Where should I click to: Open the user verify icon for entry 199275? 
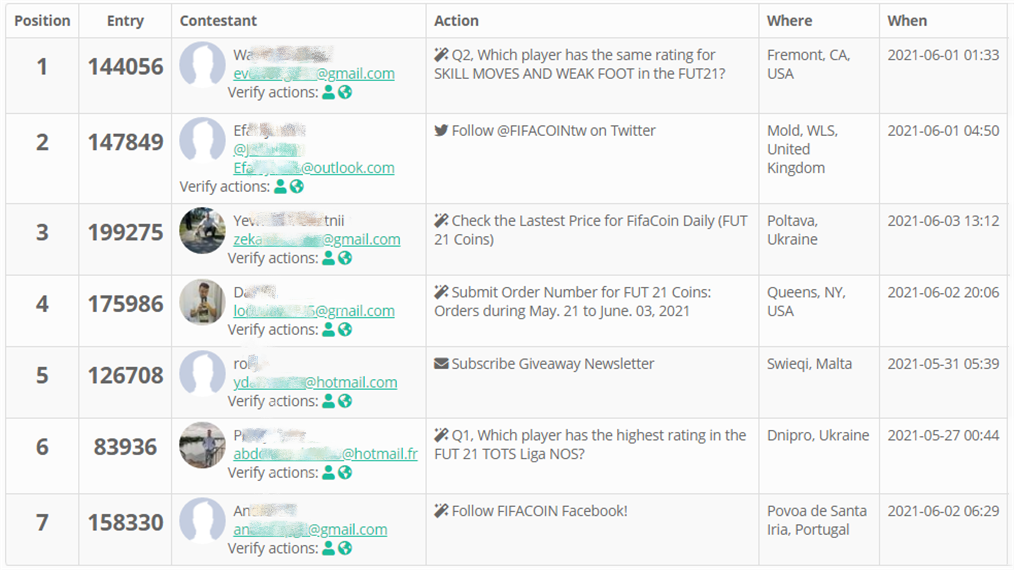click(328, 258)
